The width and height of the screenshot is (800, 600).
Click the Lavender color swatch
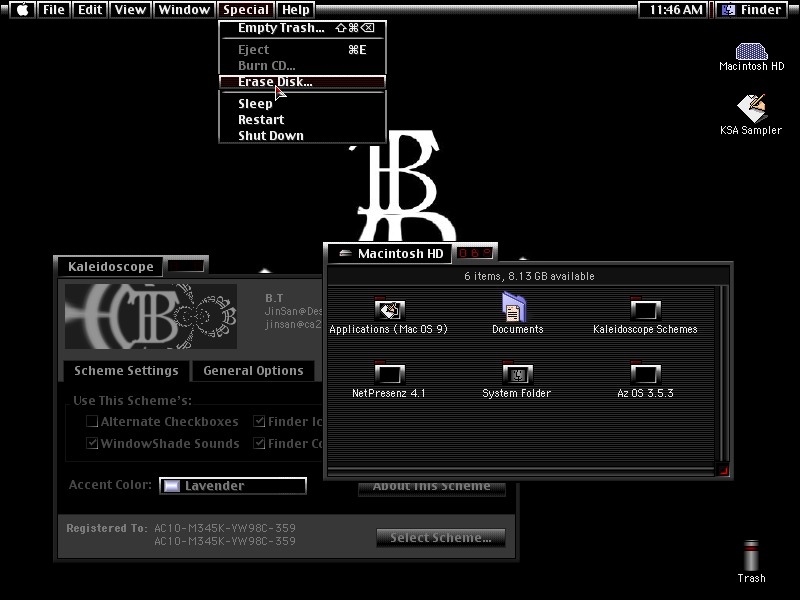[171, 486]
